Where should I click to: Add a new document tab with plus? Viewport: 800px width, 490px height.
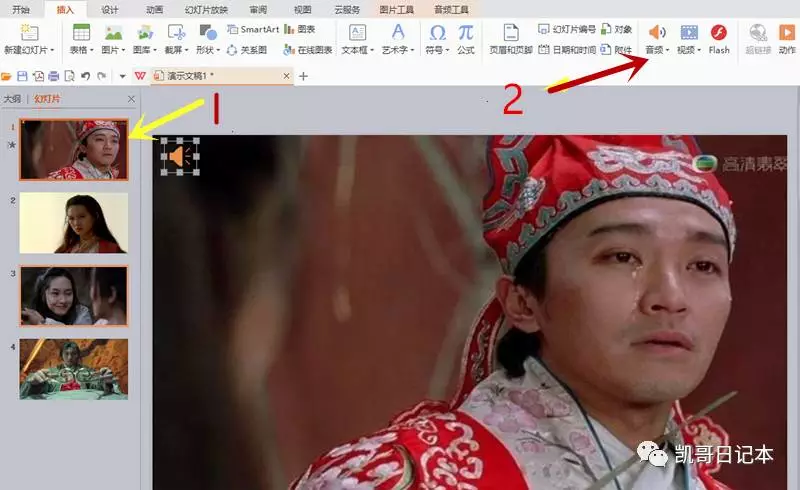[x=303, y=76]
